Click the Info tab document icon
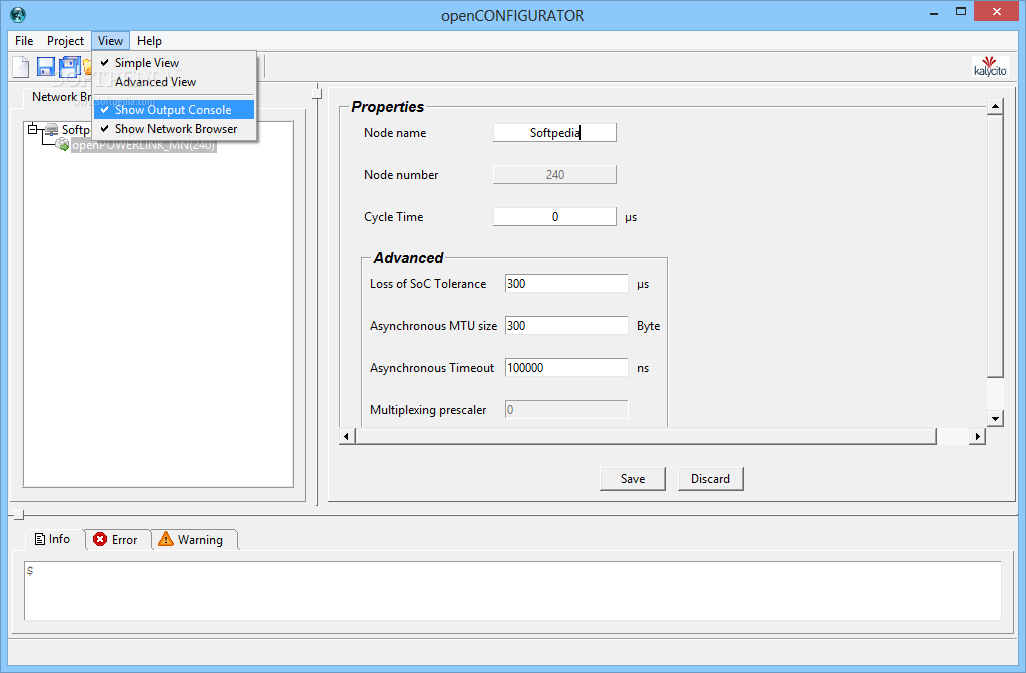This screenshot has height=673, width=1026. tap(40, 539)
